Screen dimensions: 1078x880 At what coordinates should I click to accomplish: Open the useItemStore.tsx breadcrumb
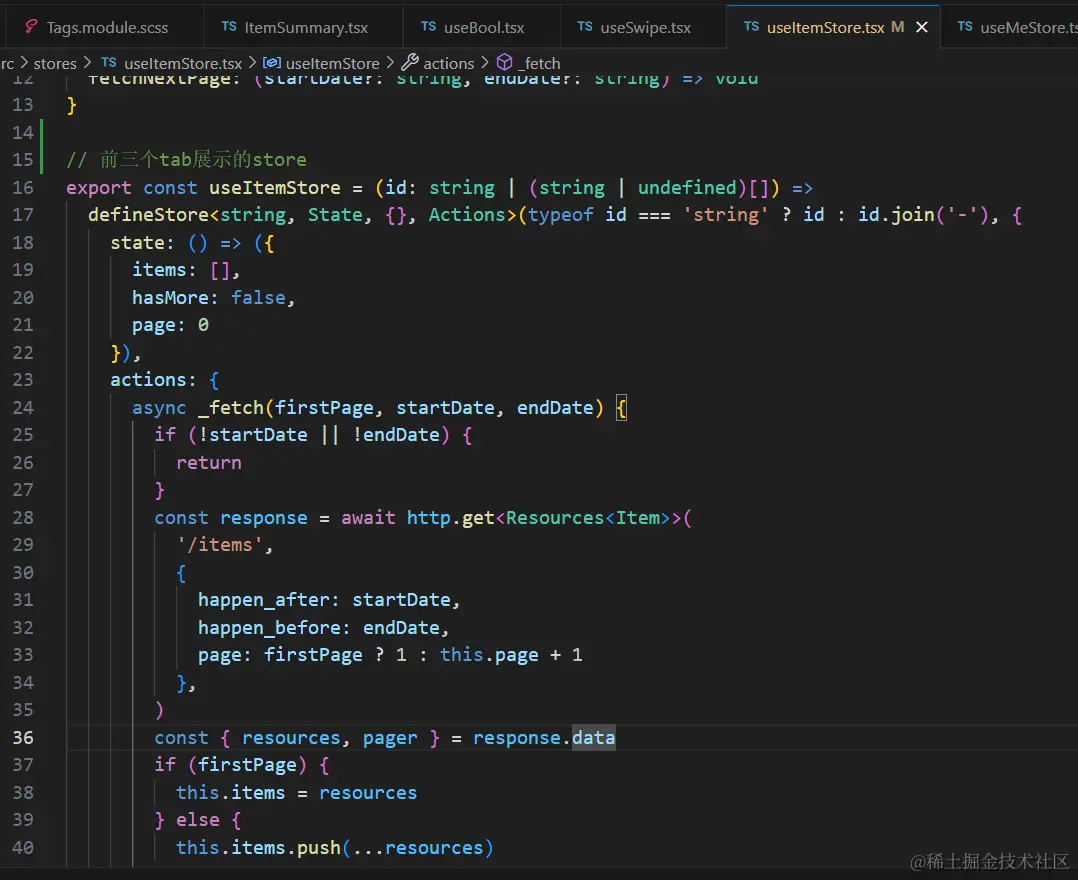pyautogui.click(x=183, y=63)
